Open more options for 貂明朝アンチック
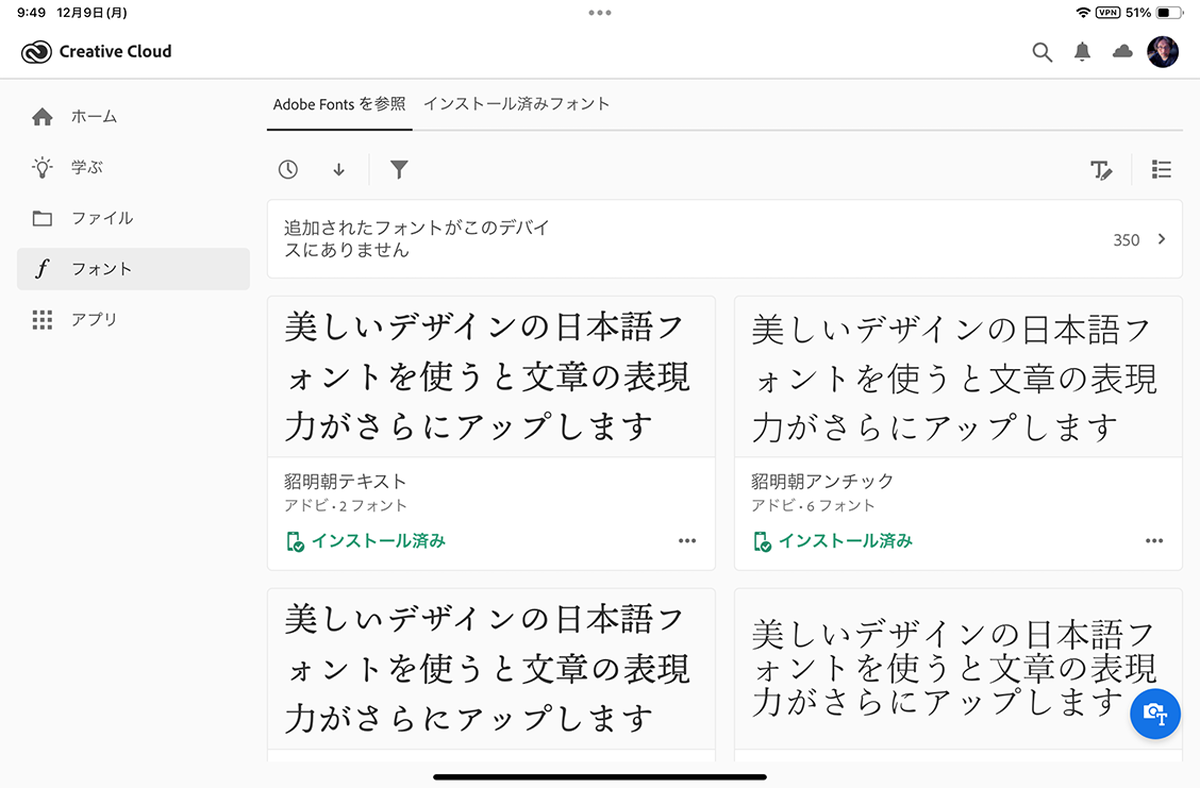Viewport: 1200px width, 788px height. click(1154, 541)
